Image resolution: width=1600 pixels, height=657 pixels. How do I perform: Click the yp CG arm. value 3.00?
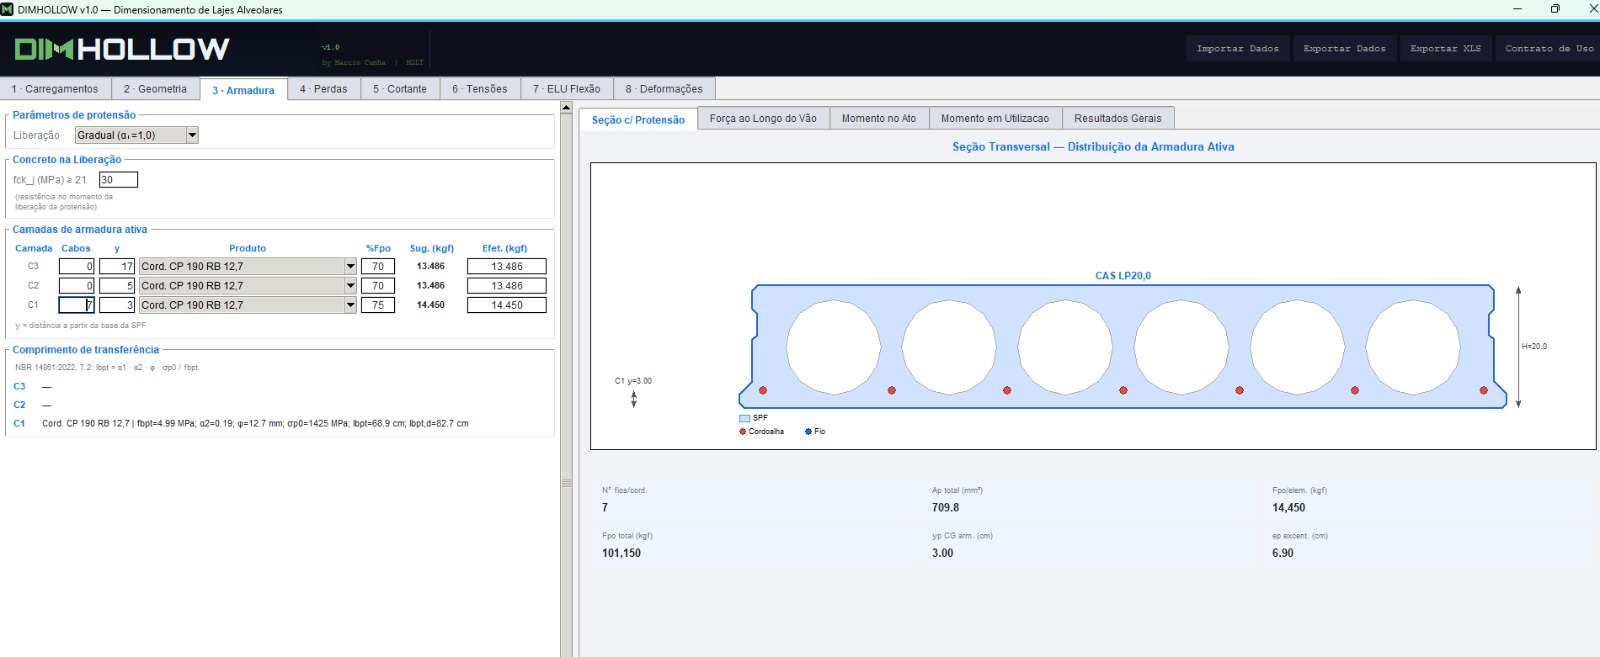point(942,553)
